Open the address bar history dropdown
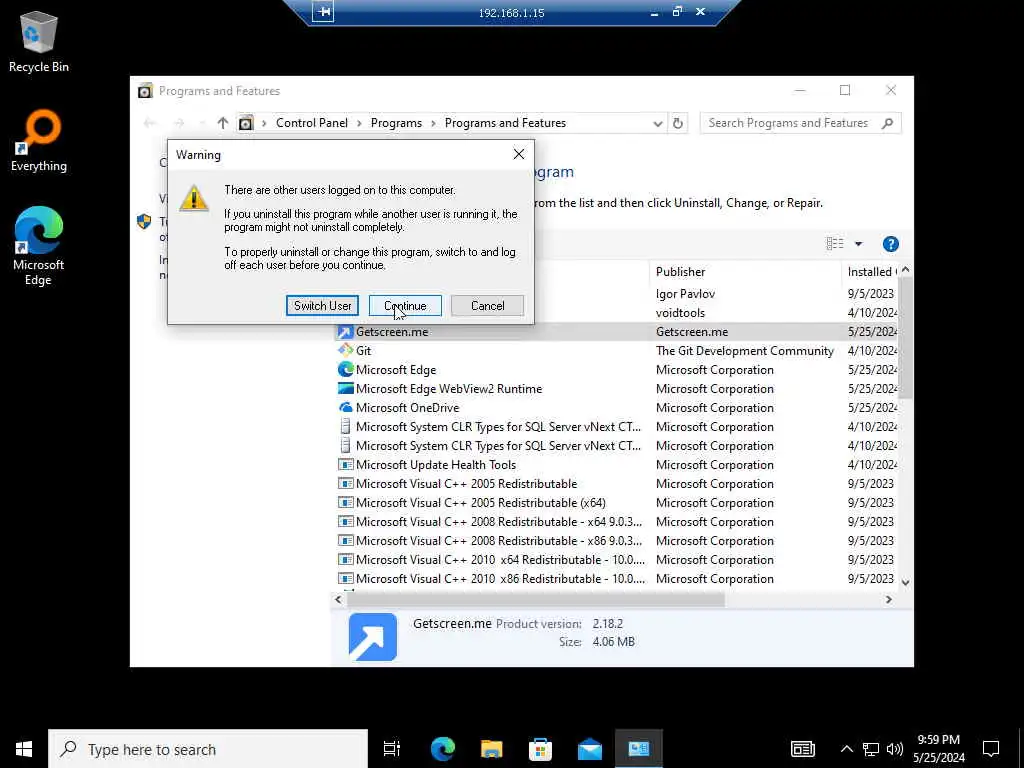1024x768 pixels. point(658,123)
